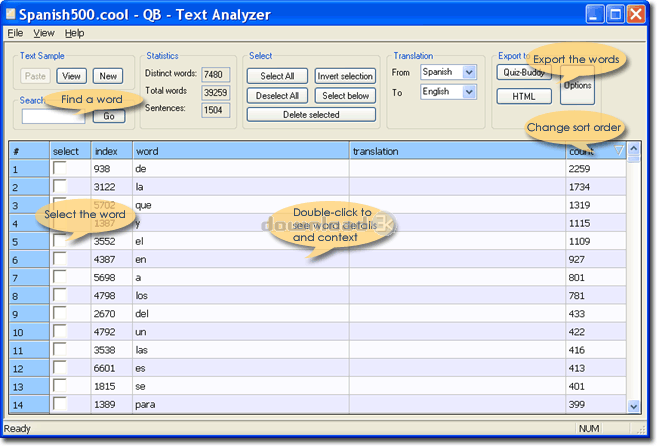Click Invert selection button
658x446 pixels.
point(345,76)
